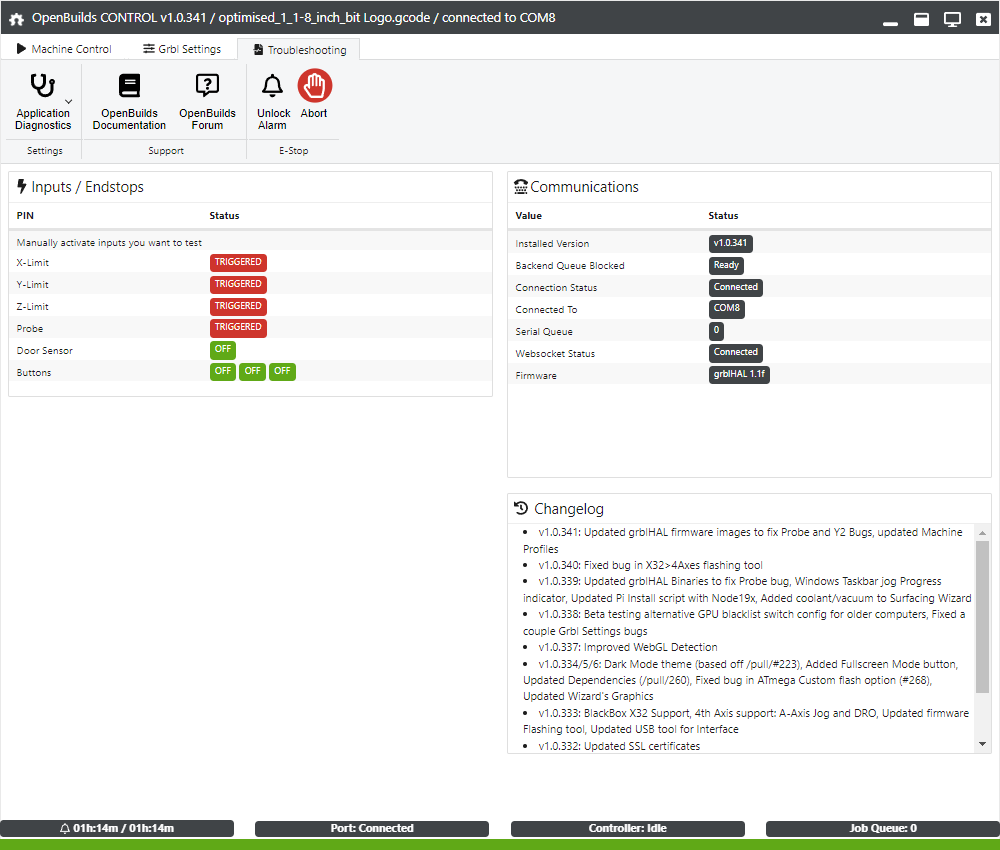The image size is (1000, 850).
Task: Toggle the Door Sensor OFF indicator
Action: click(222, 350)
